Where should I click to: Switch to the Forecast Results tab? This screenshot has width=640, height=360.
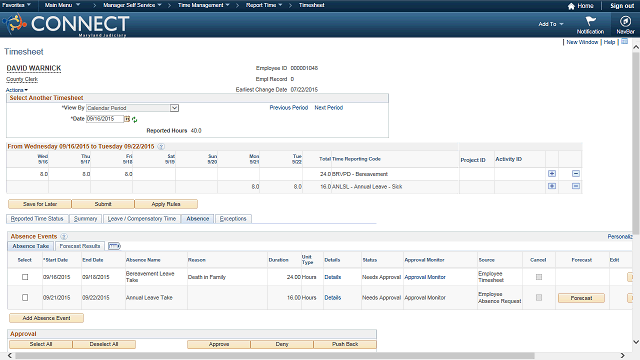(x=80, y=246)
